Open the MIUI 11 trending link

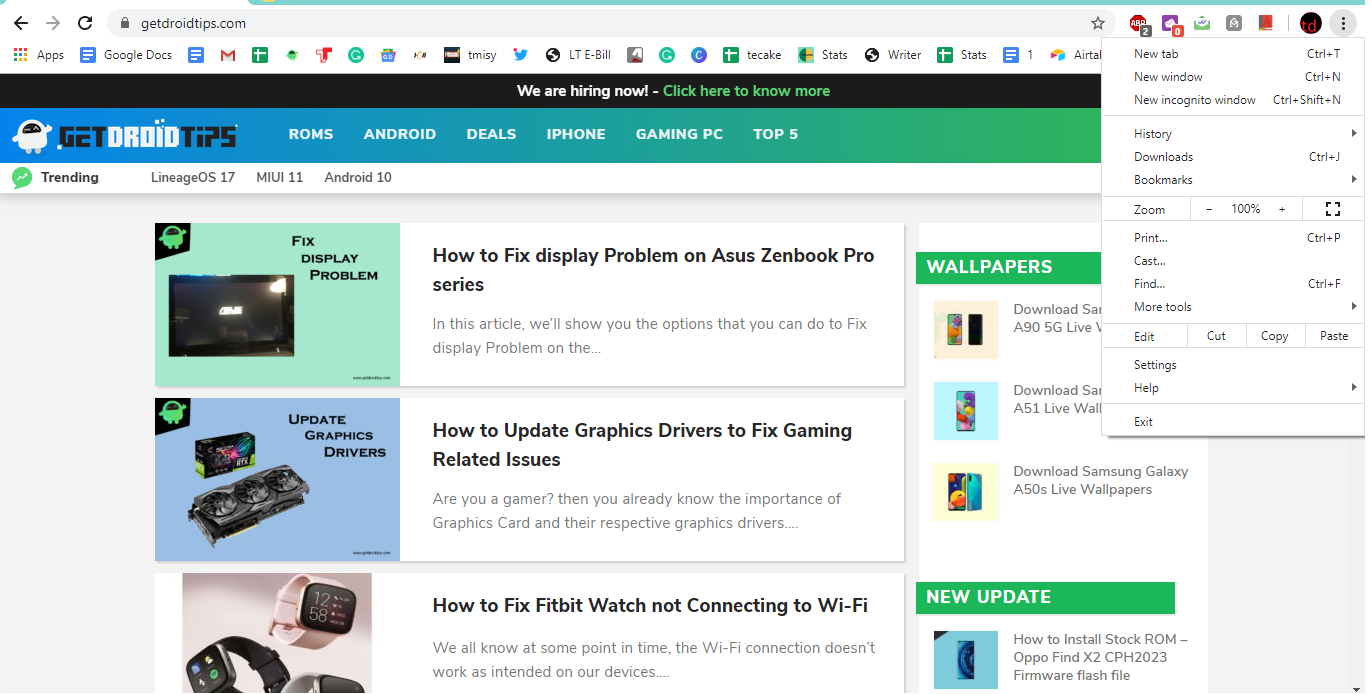pos(279,177)
